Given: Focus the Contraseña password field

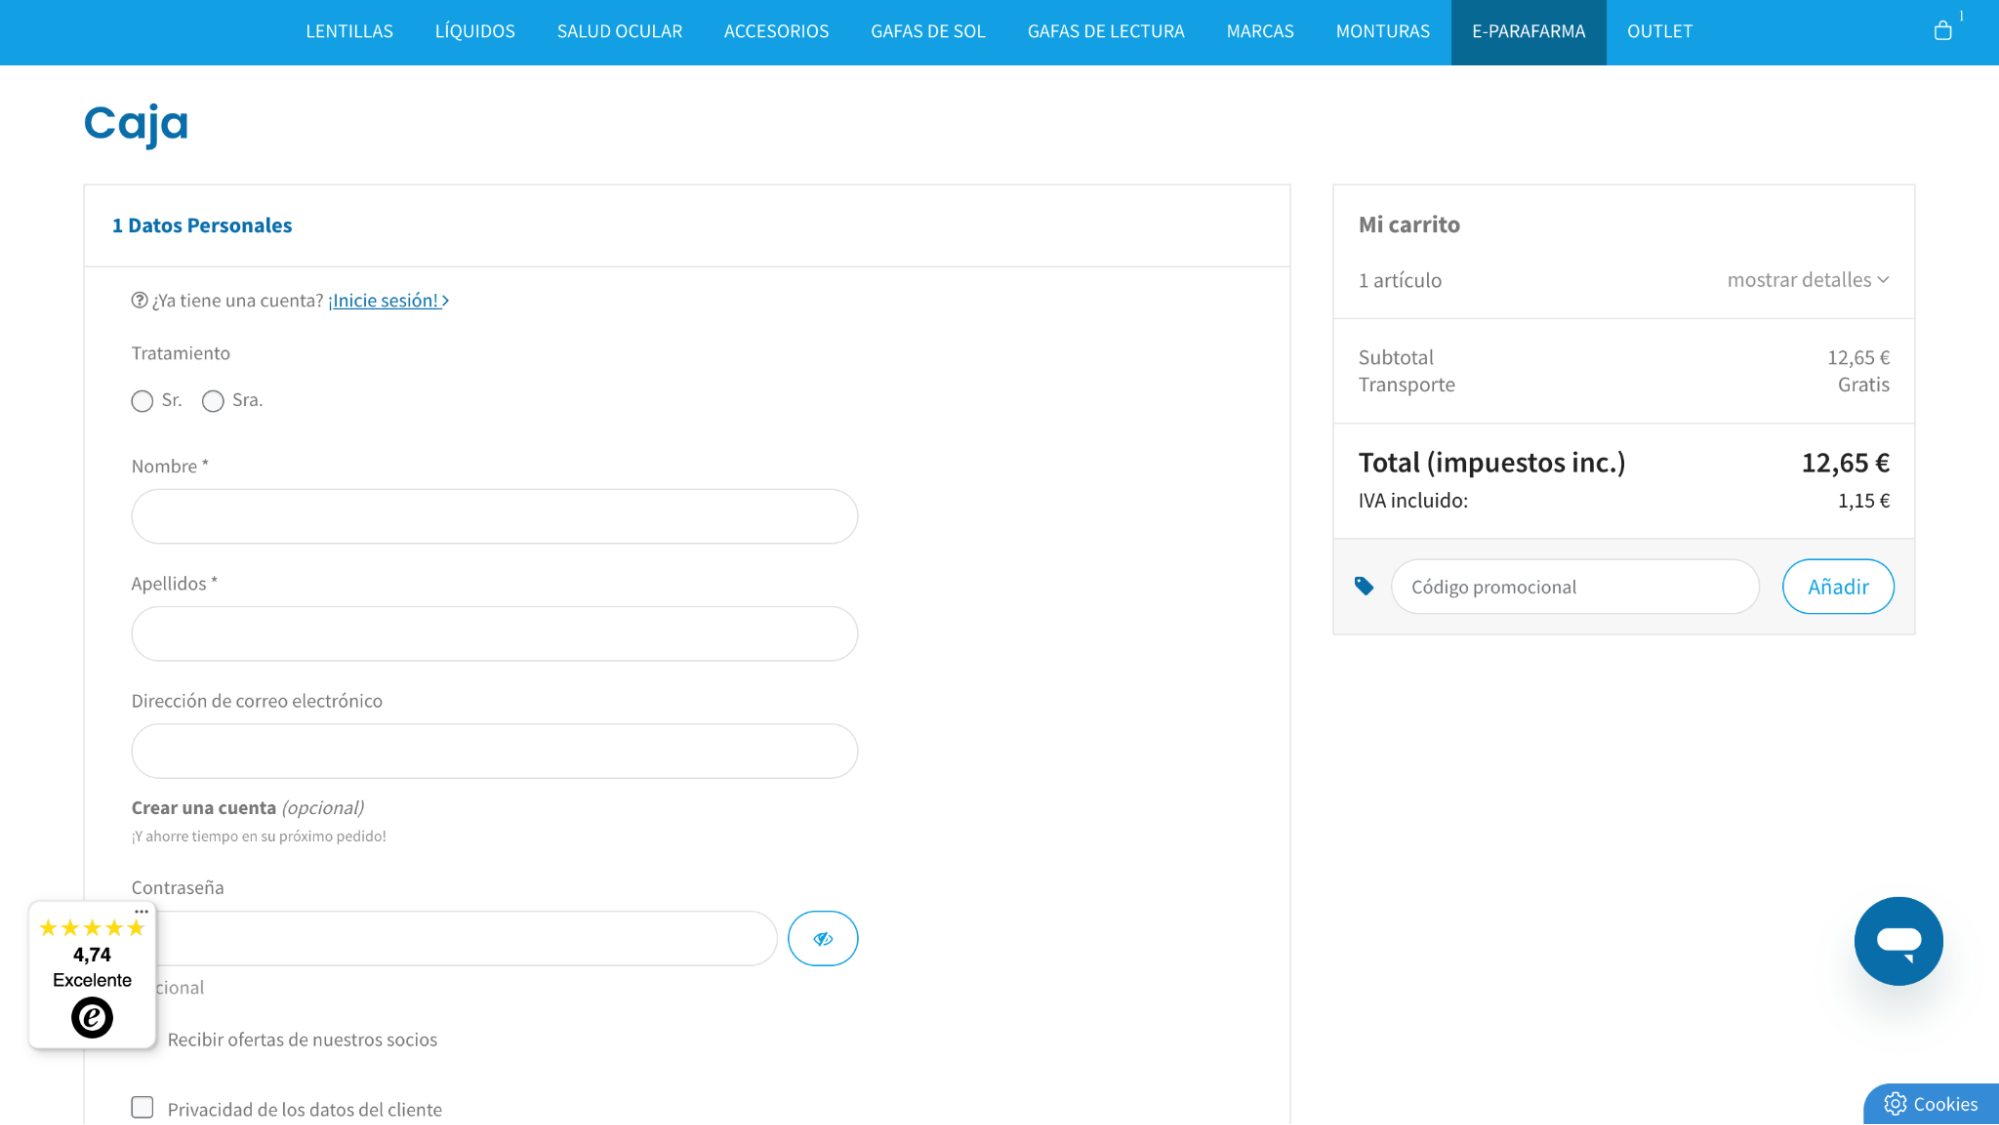Looking at the screenshot, I should pyautogui.click(x=466, y=938).
